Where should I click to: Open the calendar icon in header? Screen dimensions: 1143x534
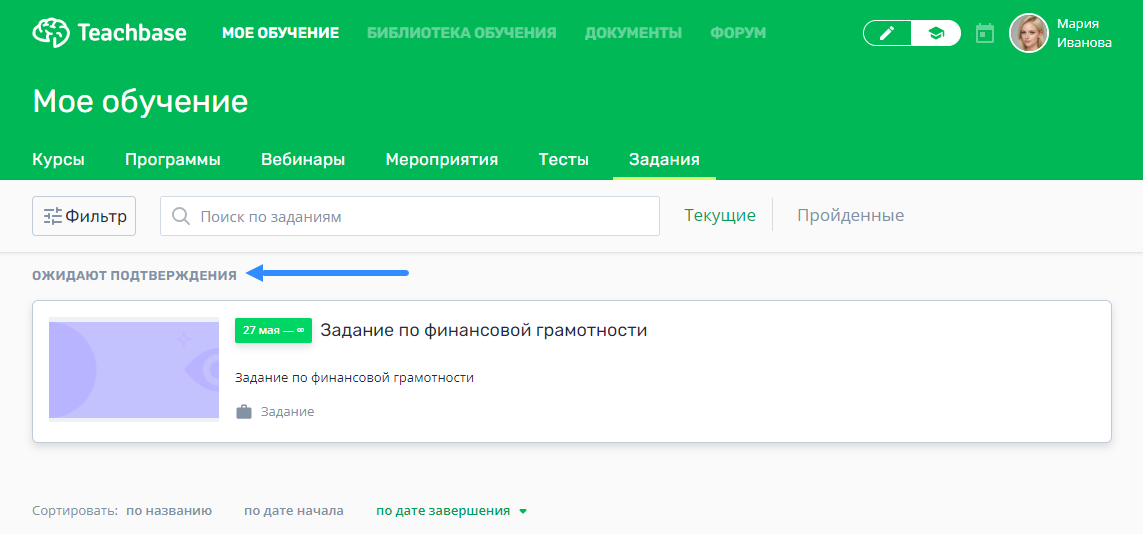tap(985, 34)
